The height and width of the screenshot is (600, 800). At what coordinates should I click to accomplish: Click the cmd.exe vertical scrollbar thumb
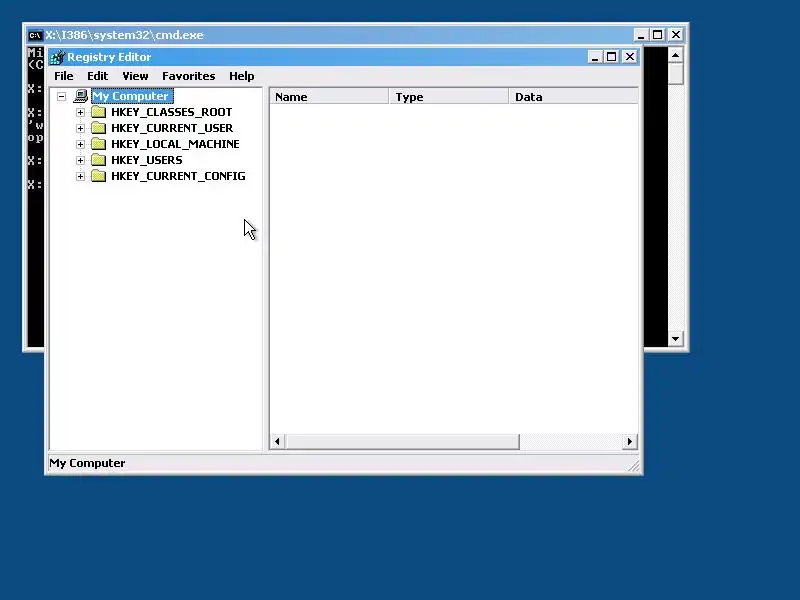[676, 73]
